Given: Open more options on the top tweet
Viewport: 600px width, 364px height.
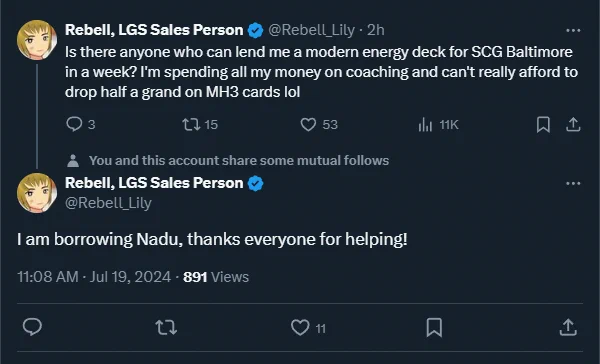Looking at the screenshot, I should pyautogui.click(x=573, y=30).
